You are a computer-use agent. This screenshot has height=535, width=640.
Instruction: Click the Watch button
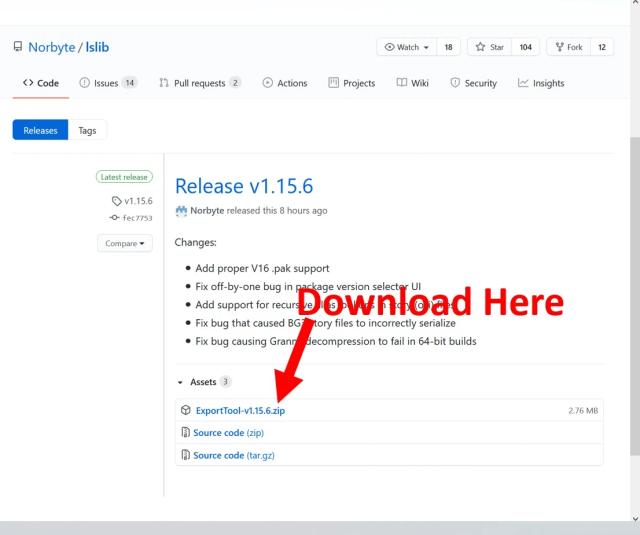coord(407,47)
